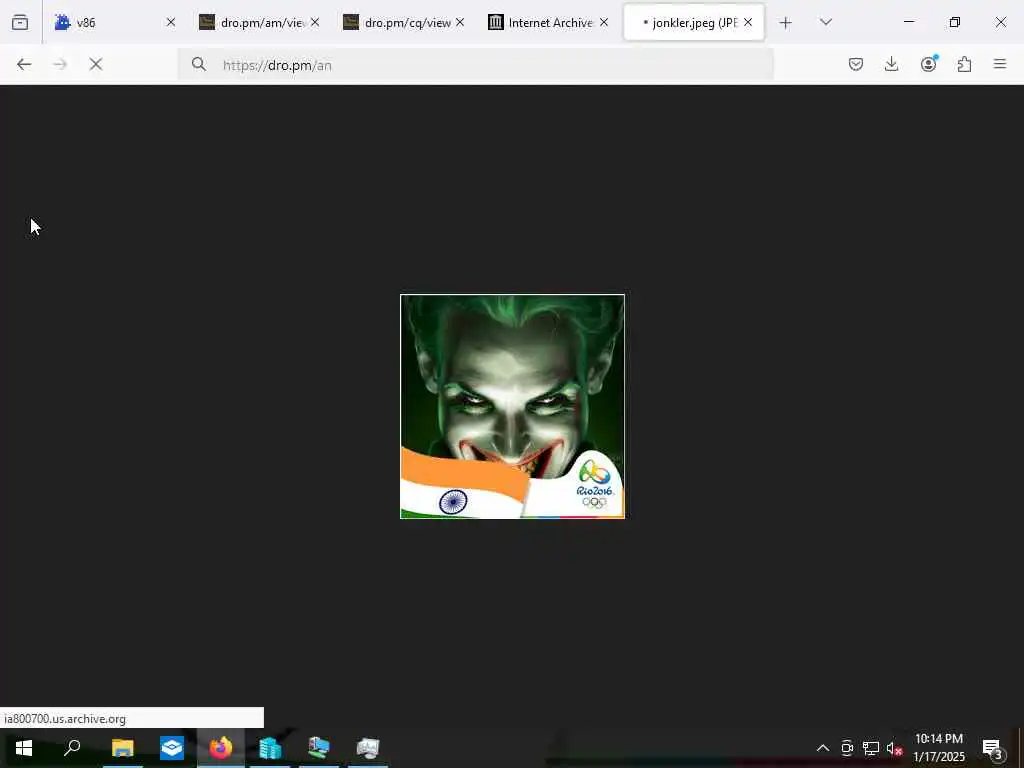Restore down the Firefox window
Viewport: 1024px width, 768px height.
pyautogui.click(x=955, y=22)
